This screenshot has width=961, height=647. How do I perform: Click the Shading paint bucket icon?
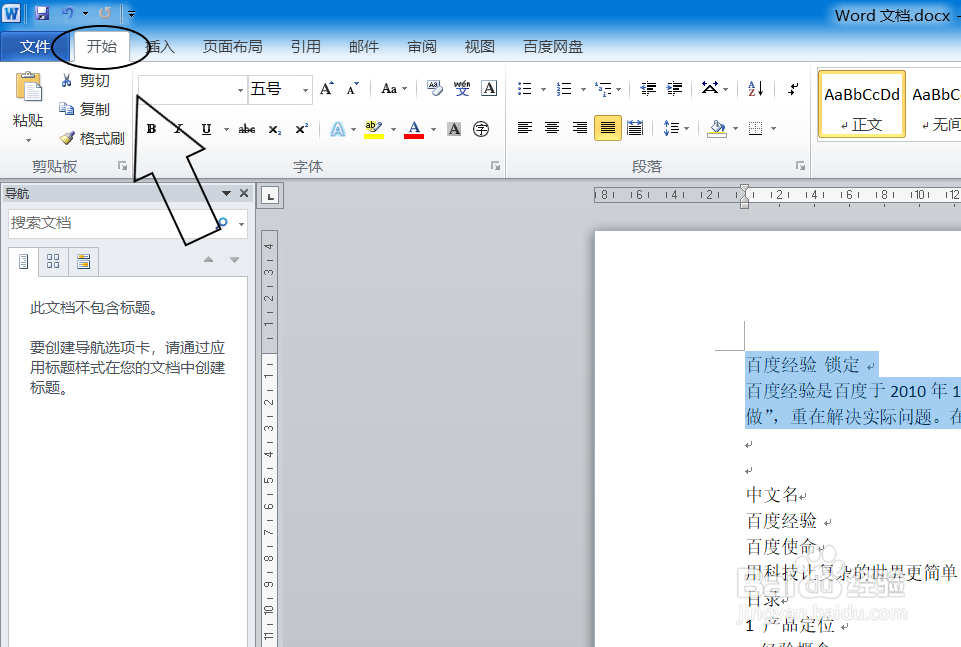pyautogui.click(x=717, y=127)
